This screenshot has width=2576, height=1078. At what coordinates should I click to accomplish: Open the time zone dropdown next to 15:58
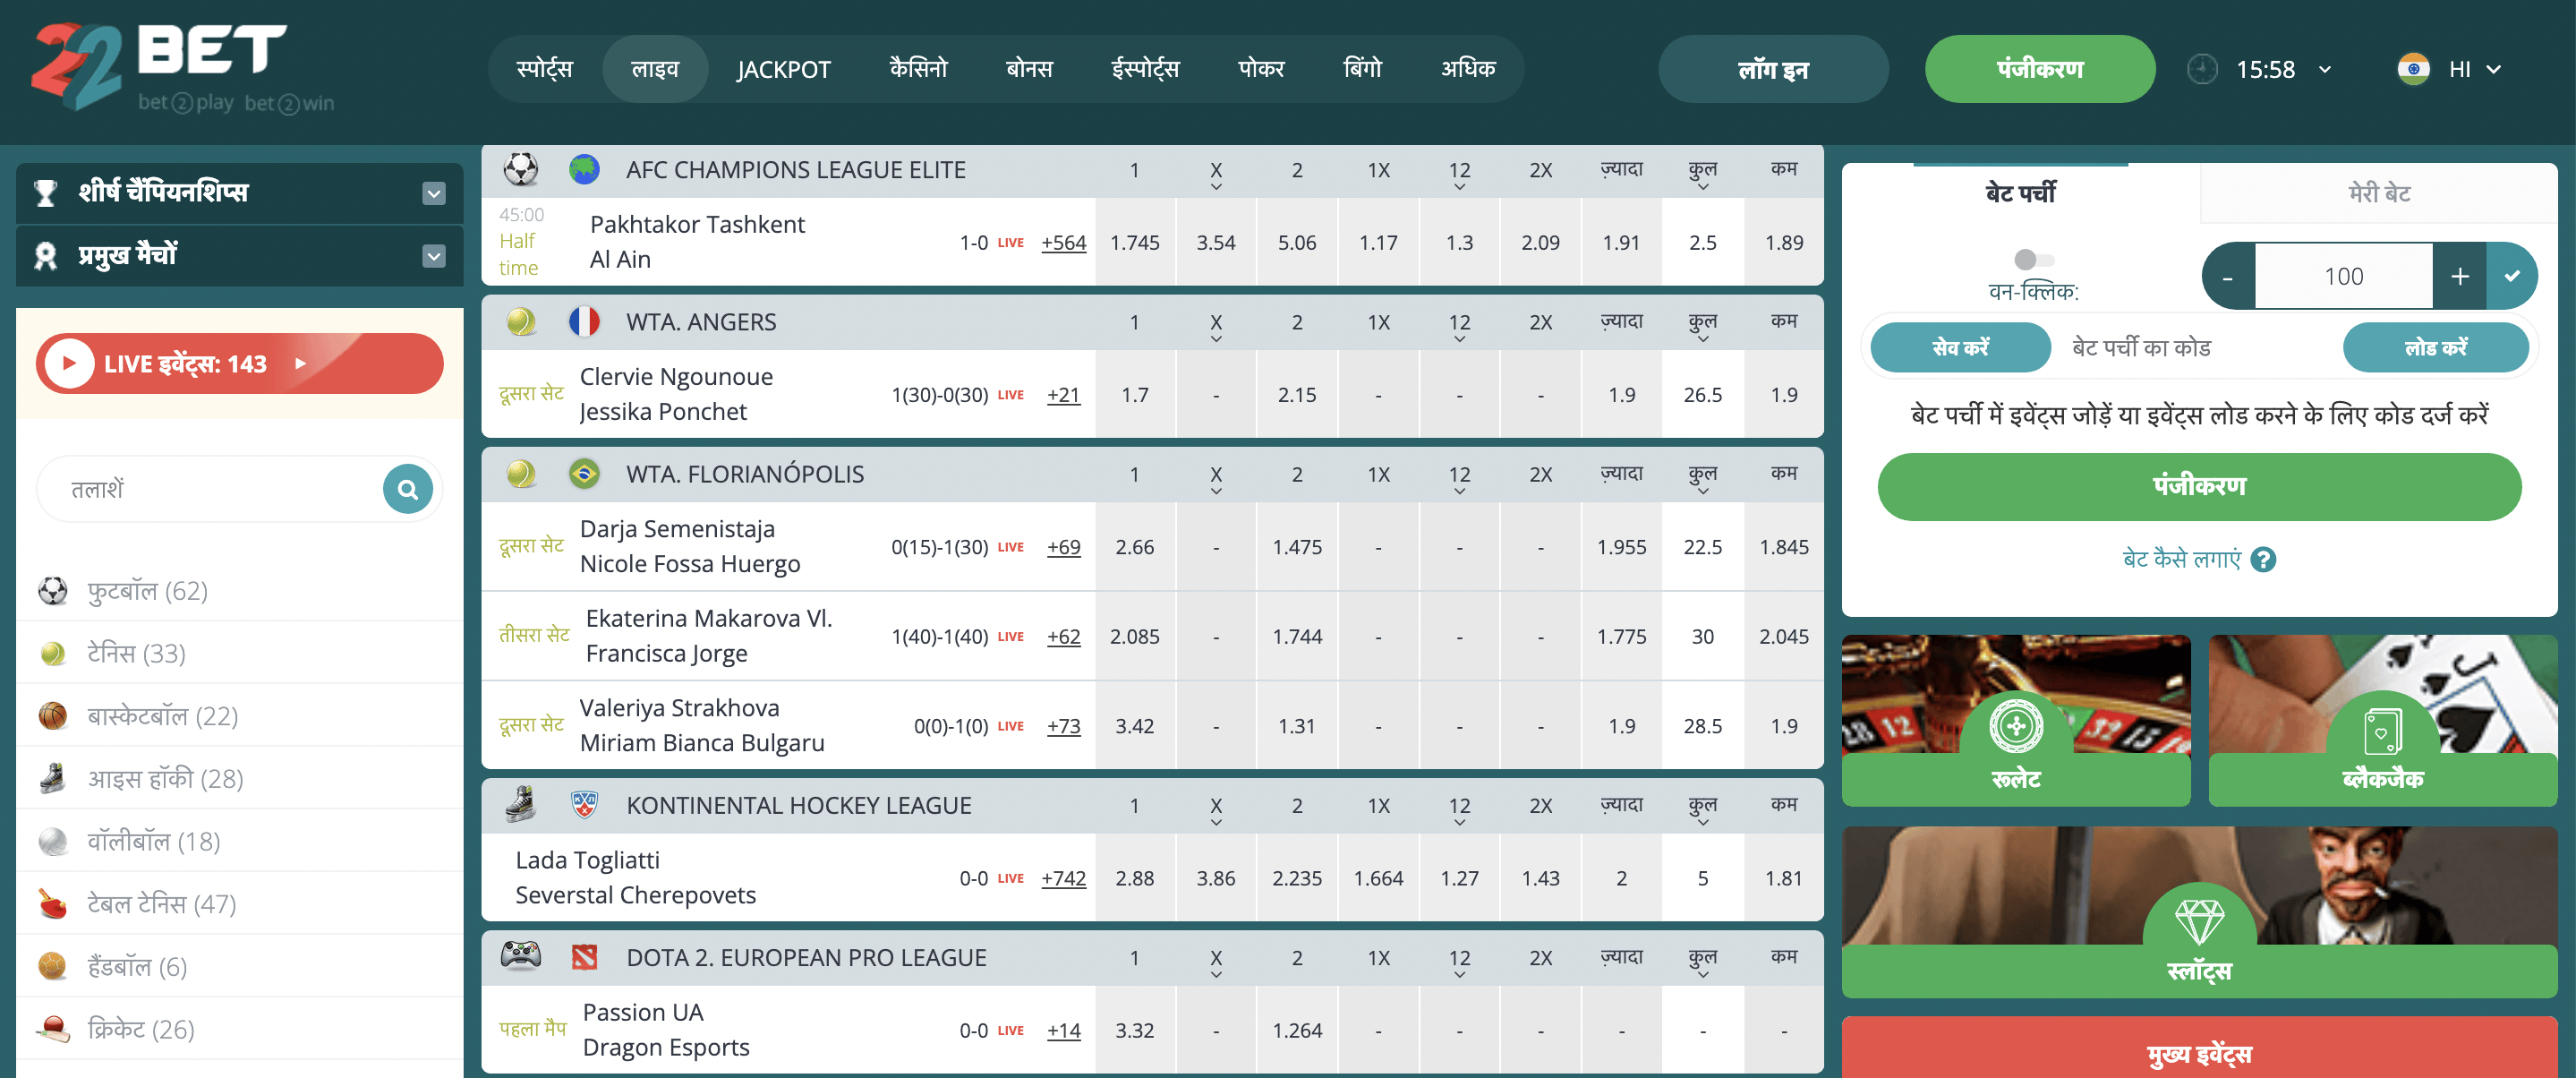[x=2325, y=69]
